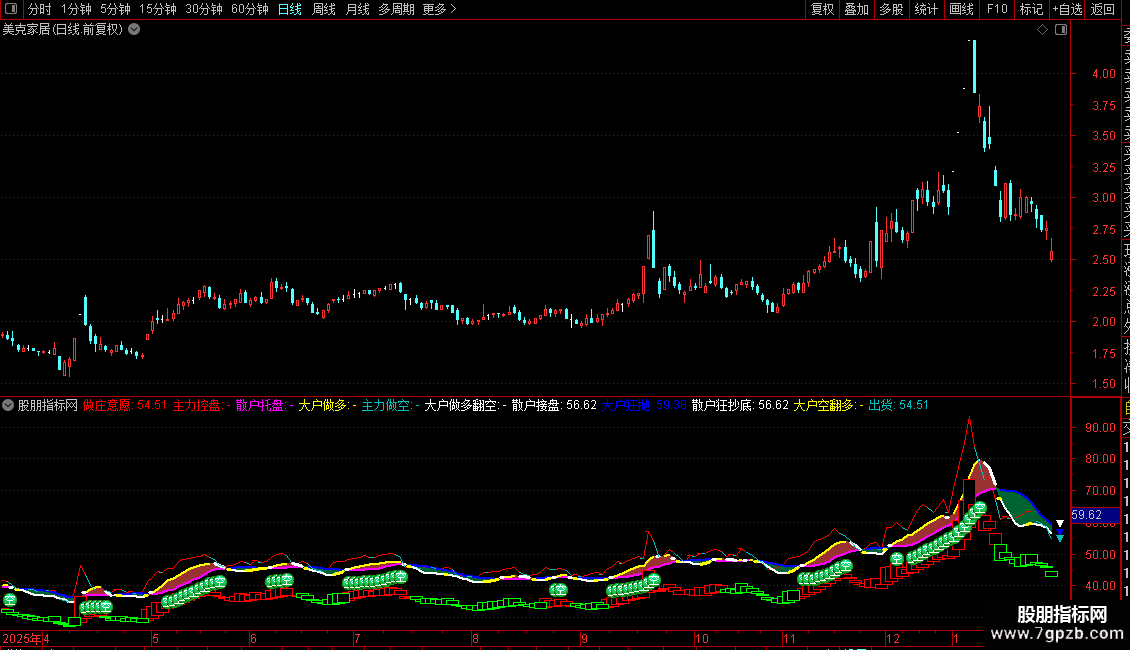Click the 主力做空 indicator label

390,405
